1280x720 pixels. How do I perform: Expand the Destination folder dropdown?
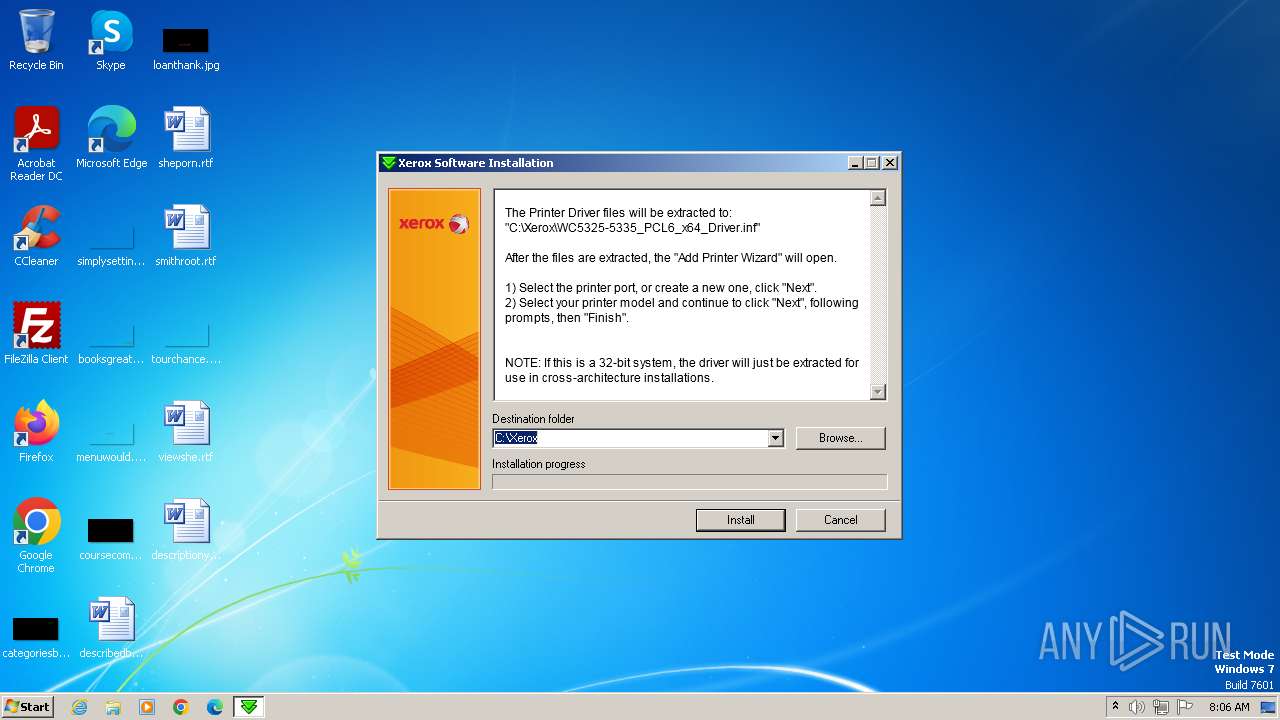[x=775, y=438]
